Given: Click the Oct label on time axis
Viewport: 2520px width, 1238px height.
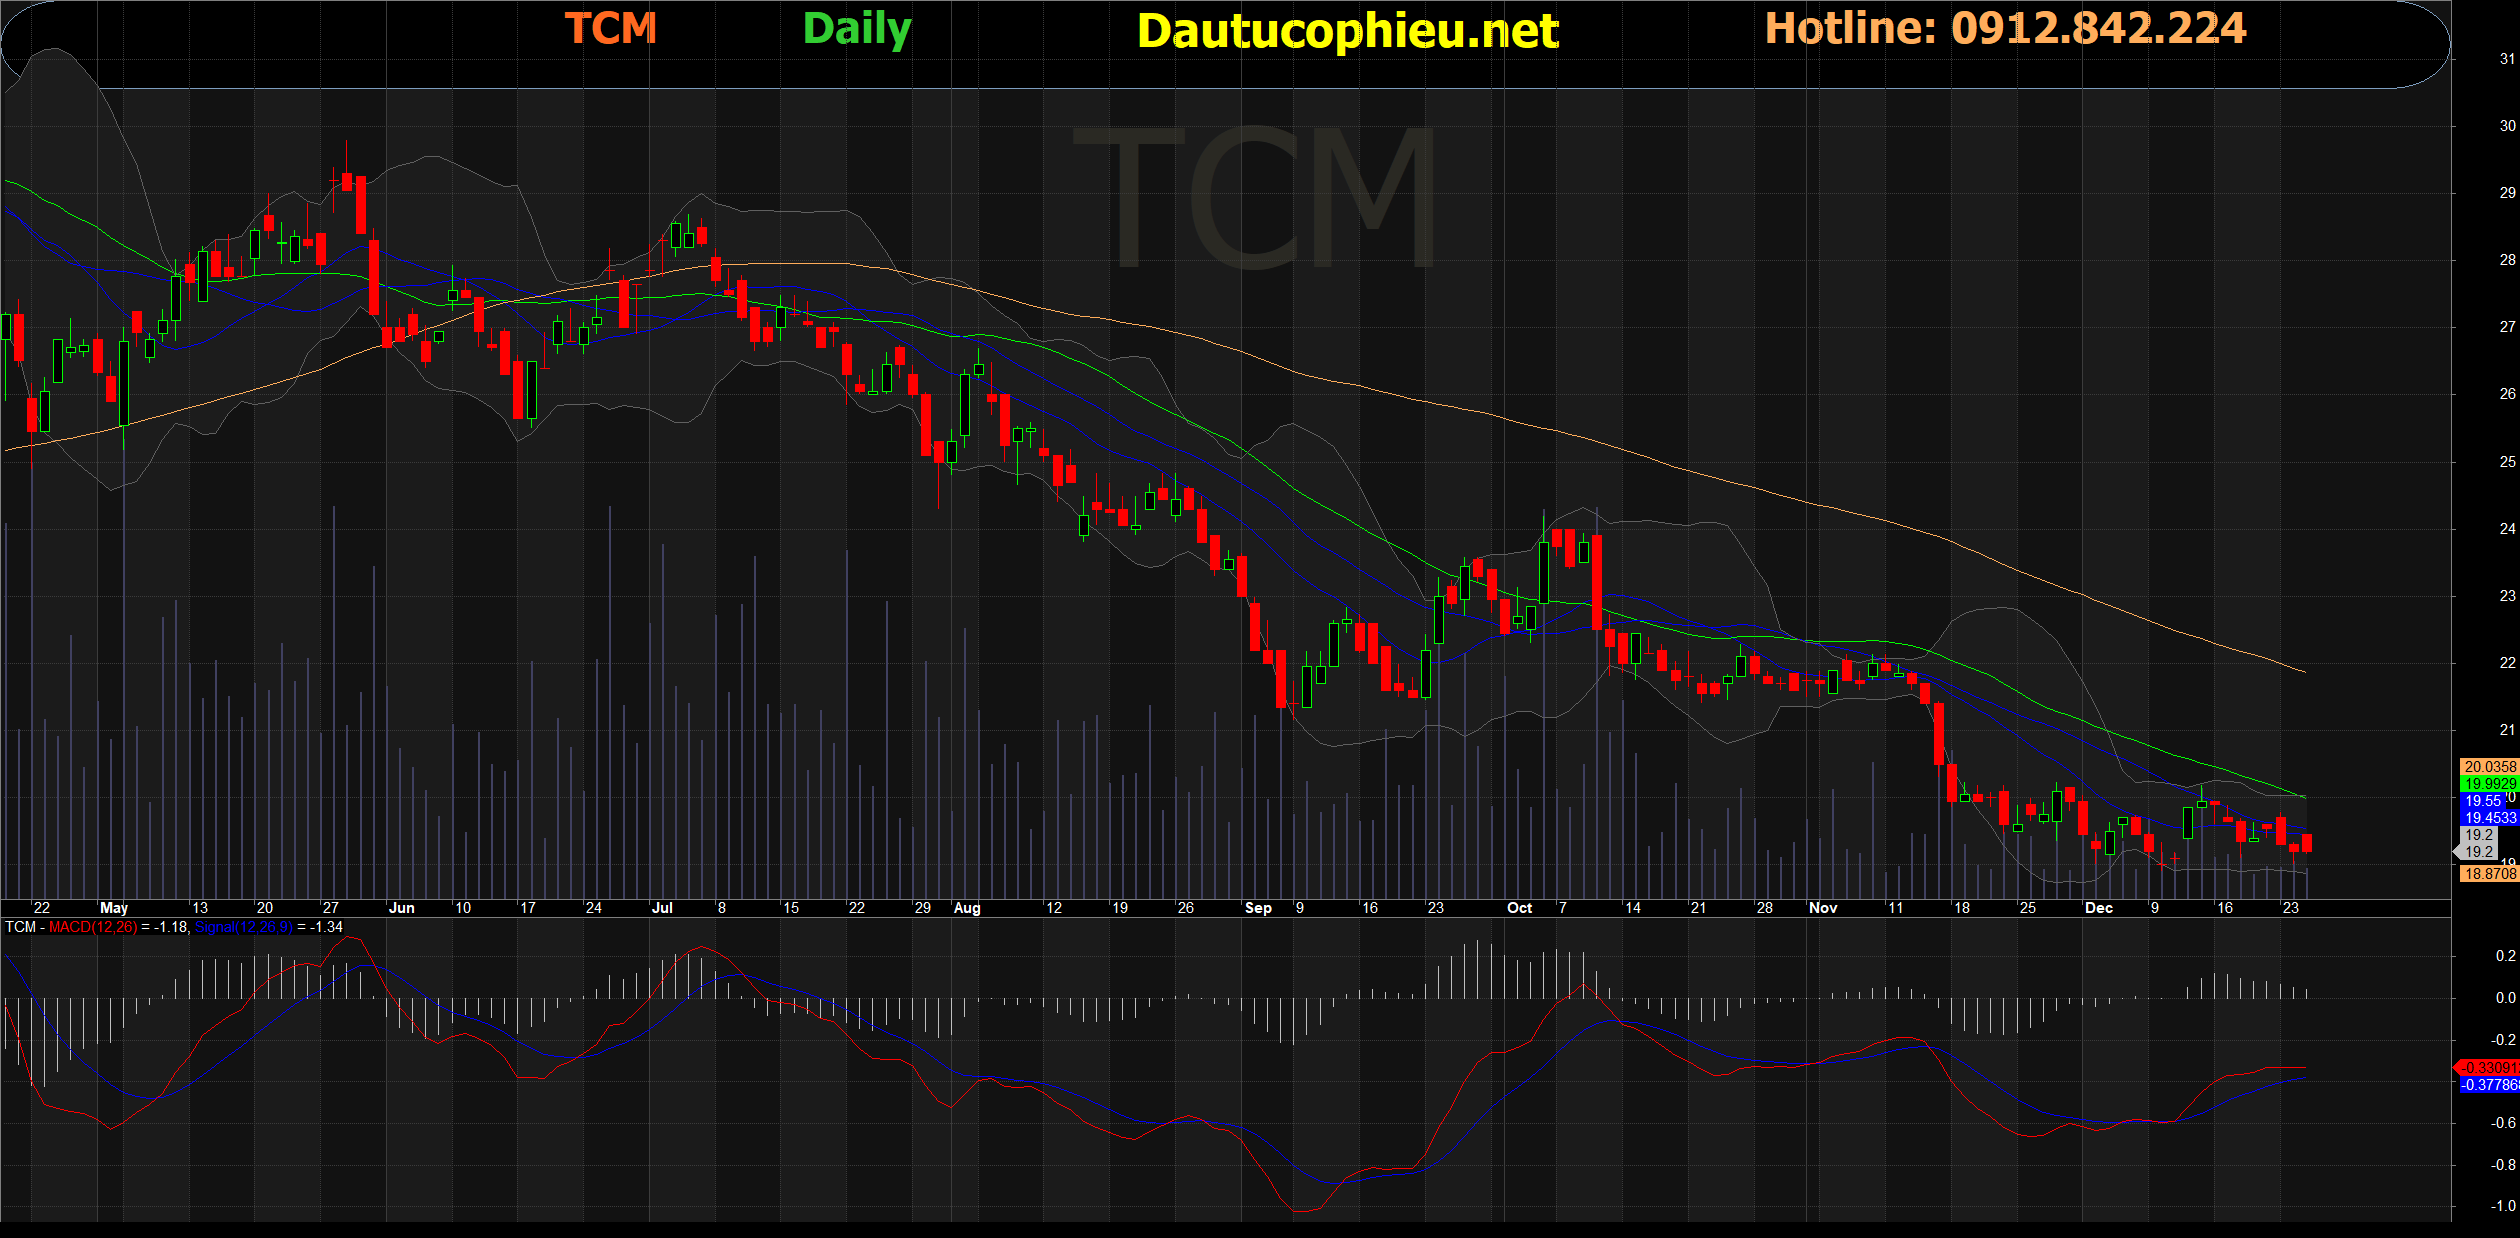Looking at the screenshot, I should pos(1519,908).
